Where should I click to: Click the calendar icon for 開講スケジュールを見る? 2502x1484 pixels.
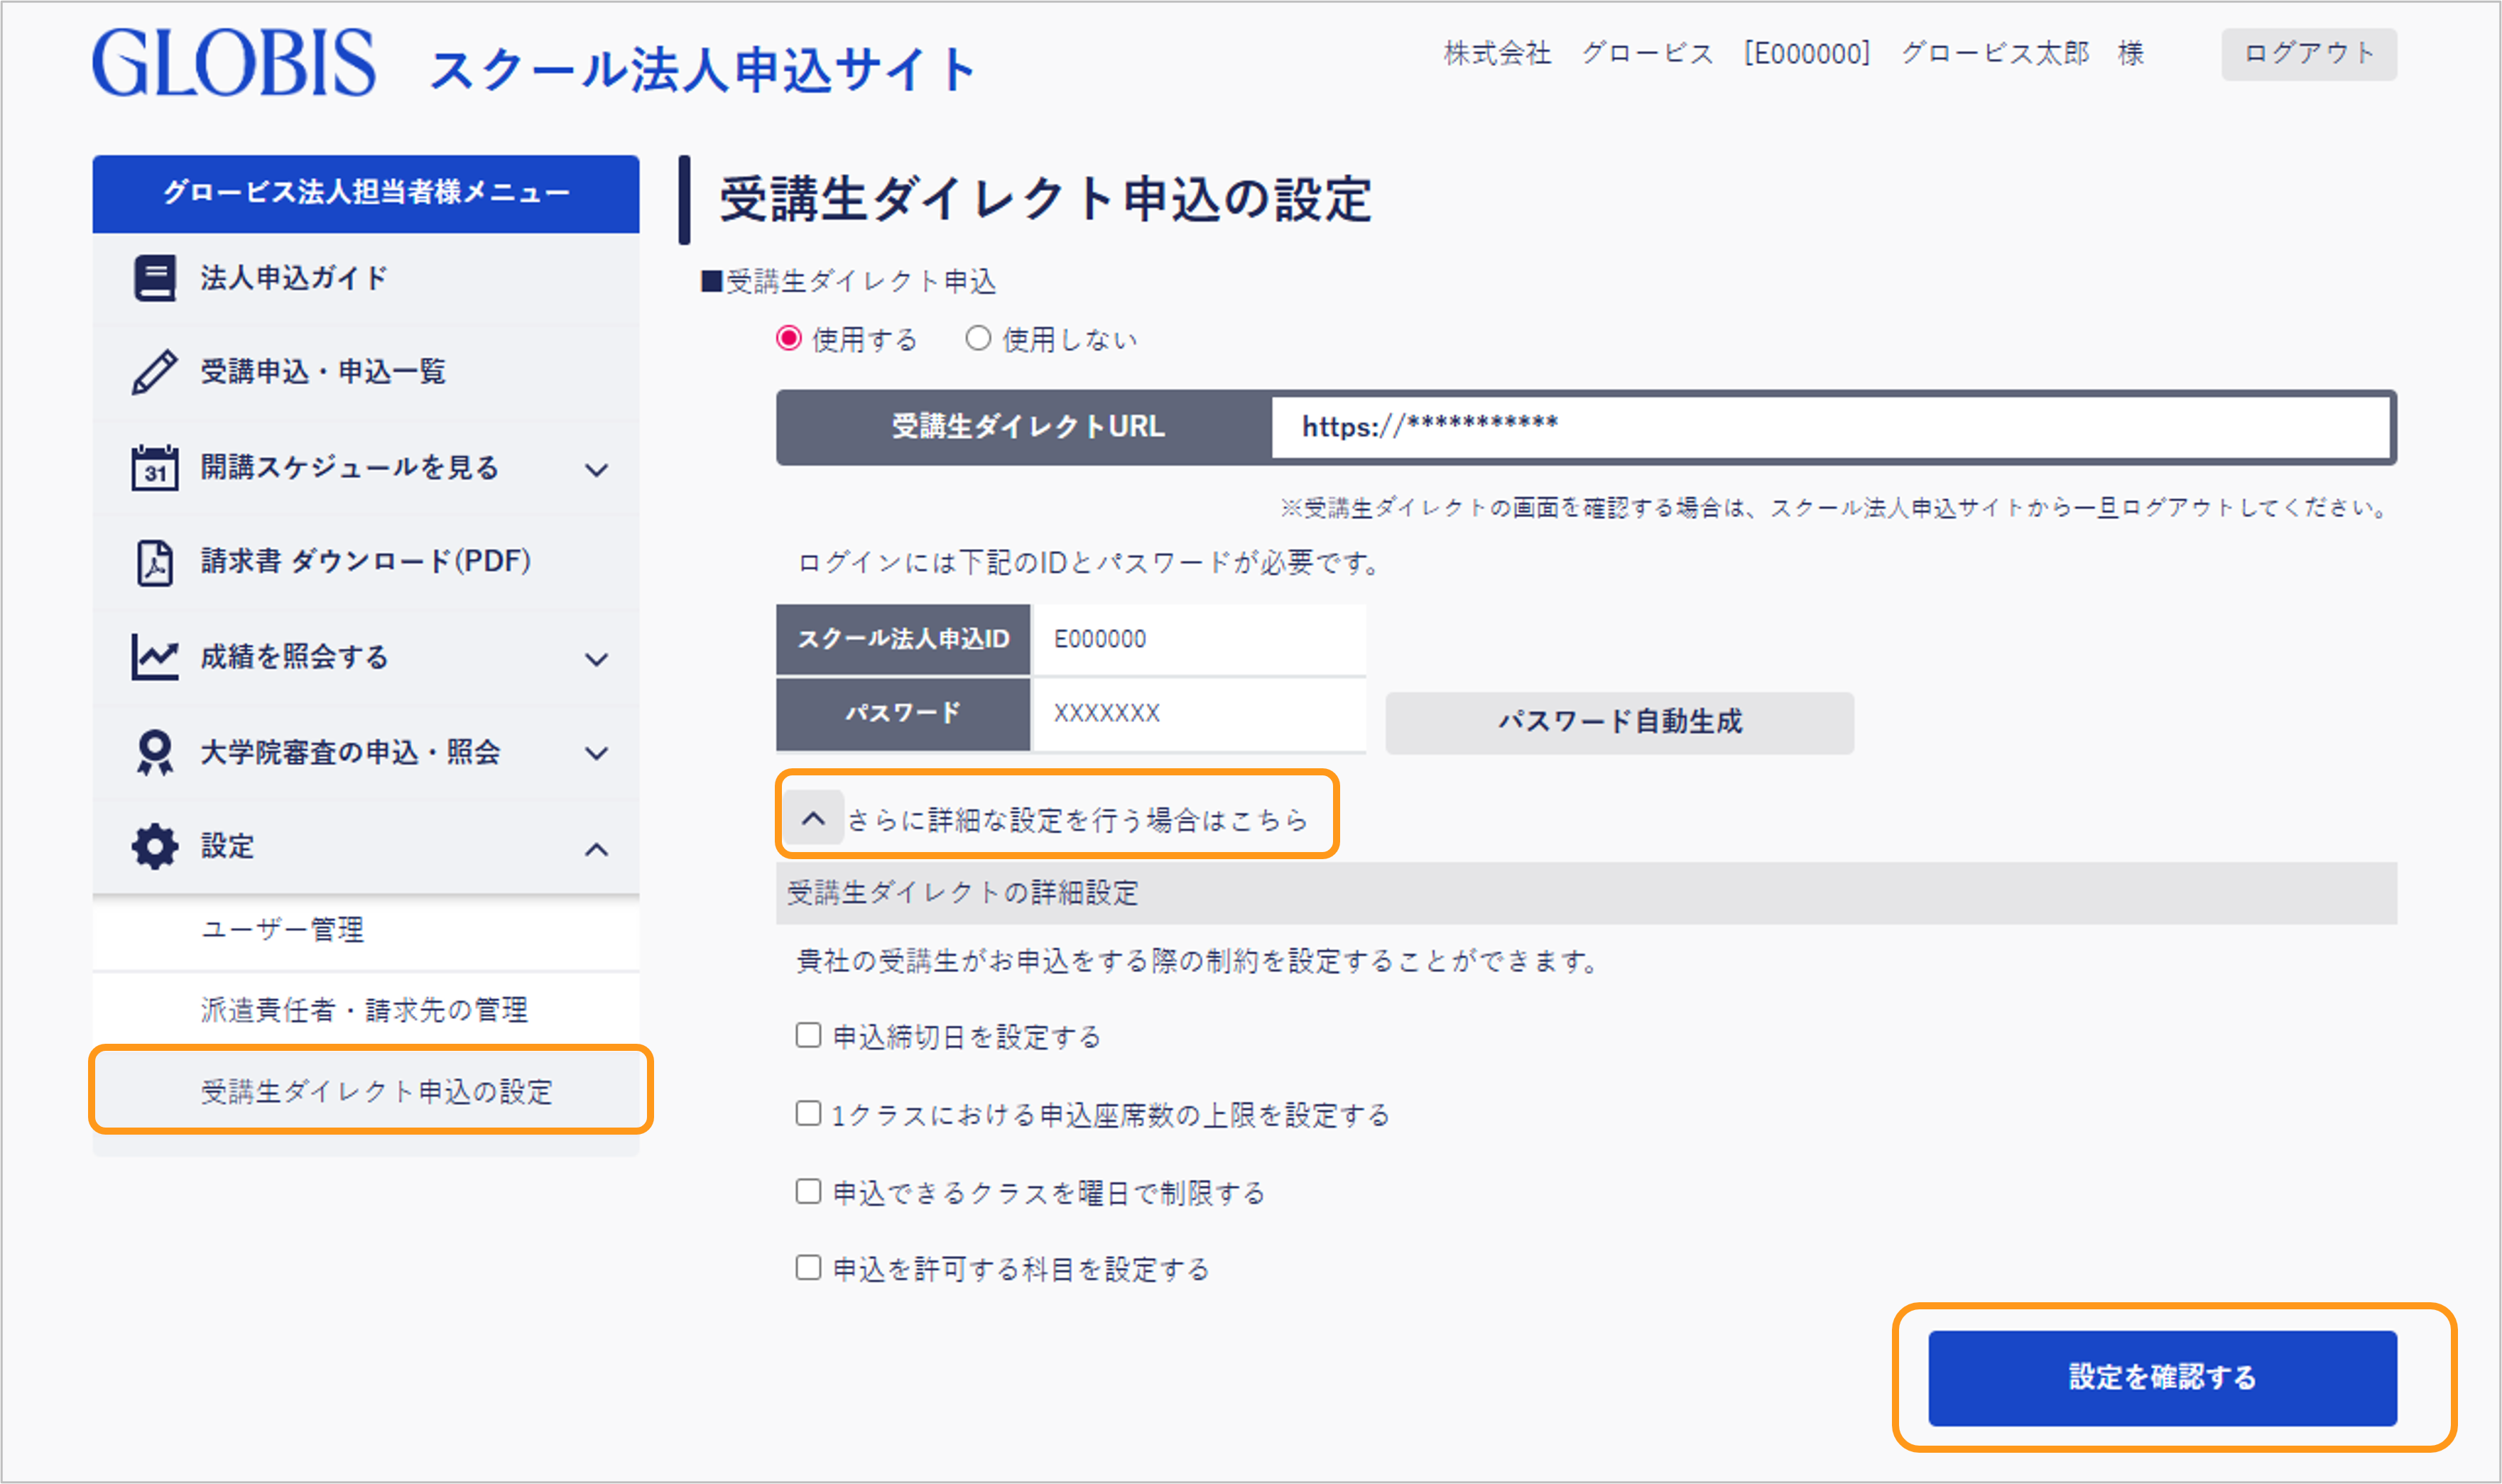[155, 467]
